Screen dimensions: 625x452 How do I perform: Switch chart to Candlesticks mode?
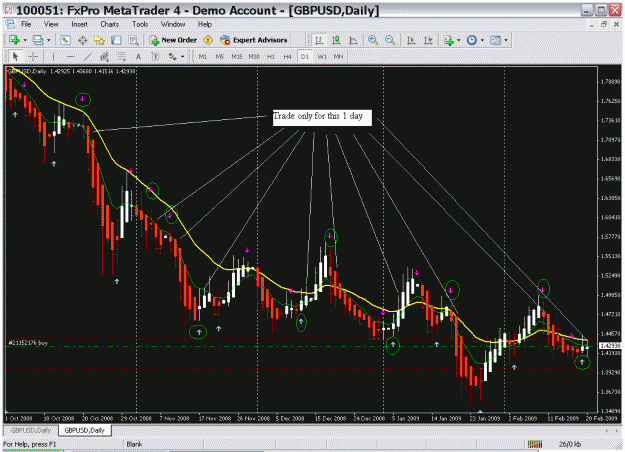(x=336, y=40)
